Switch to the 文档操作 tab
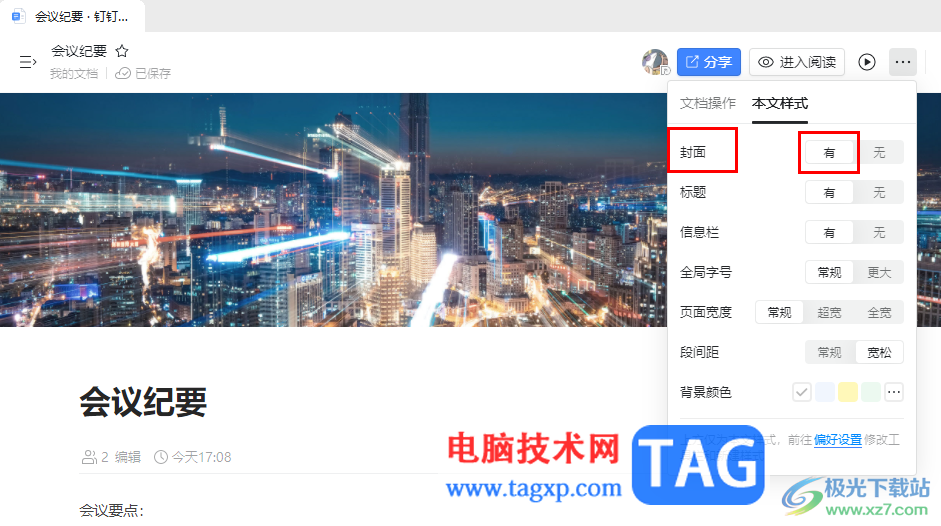 coord(708,103)
